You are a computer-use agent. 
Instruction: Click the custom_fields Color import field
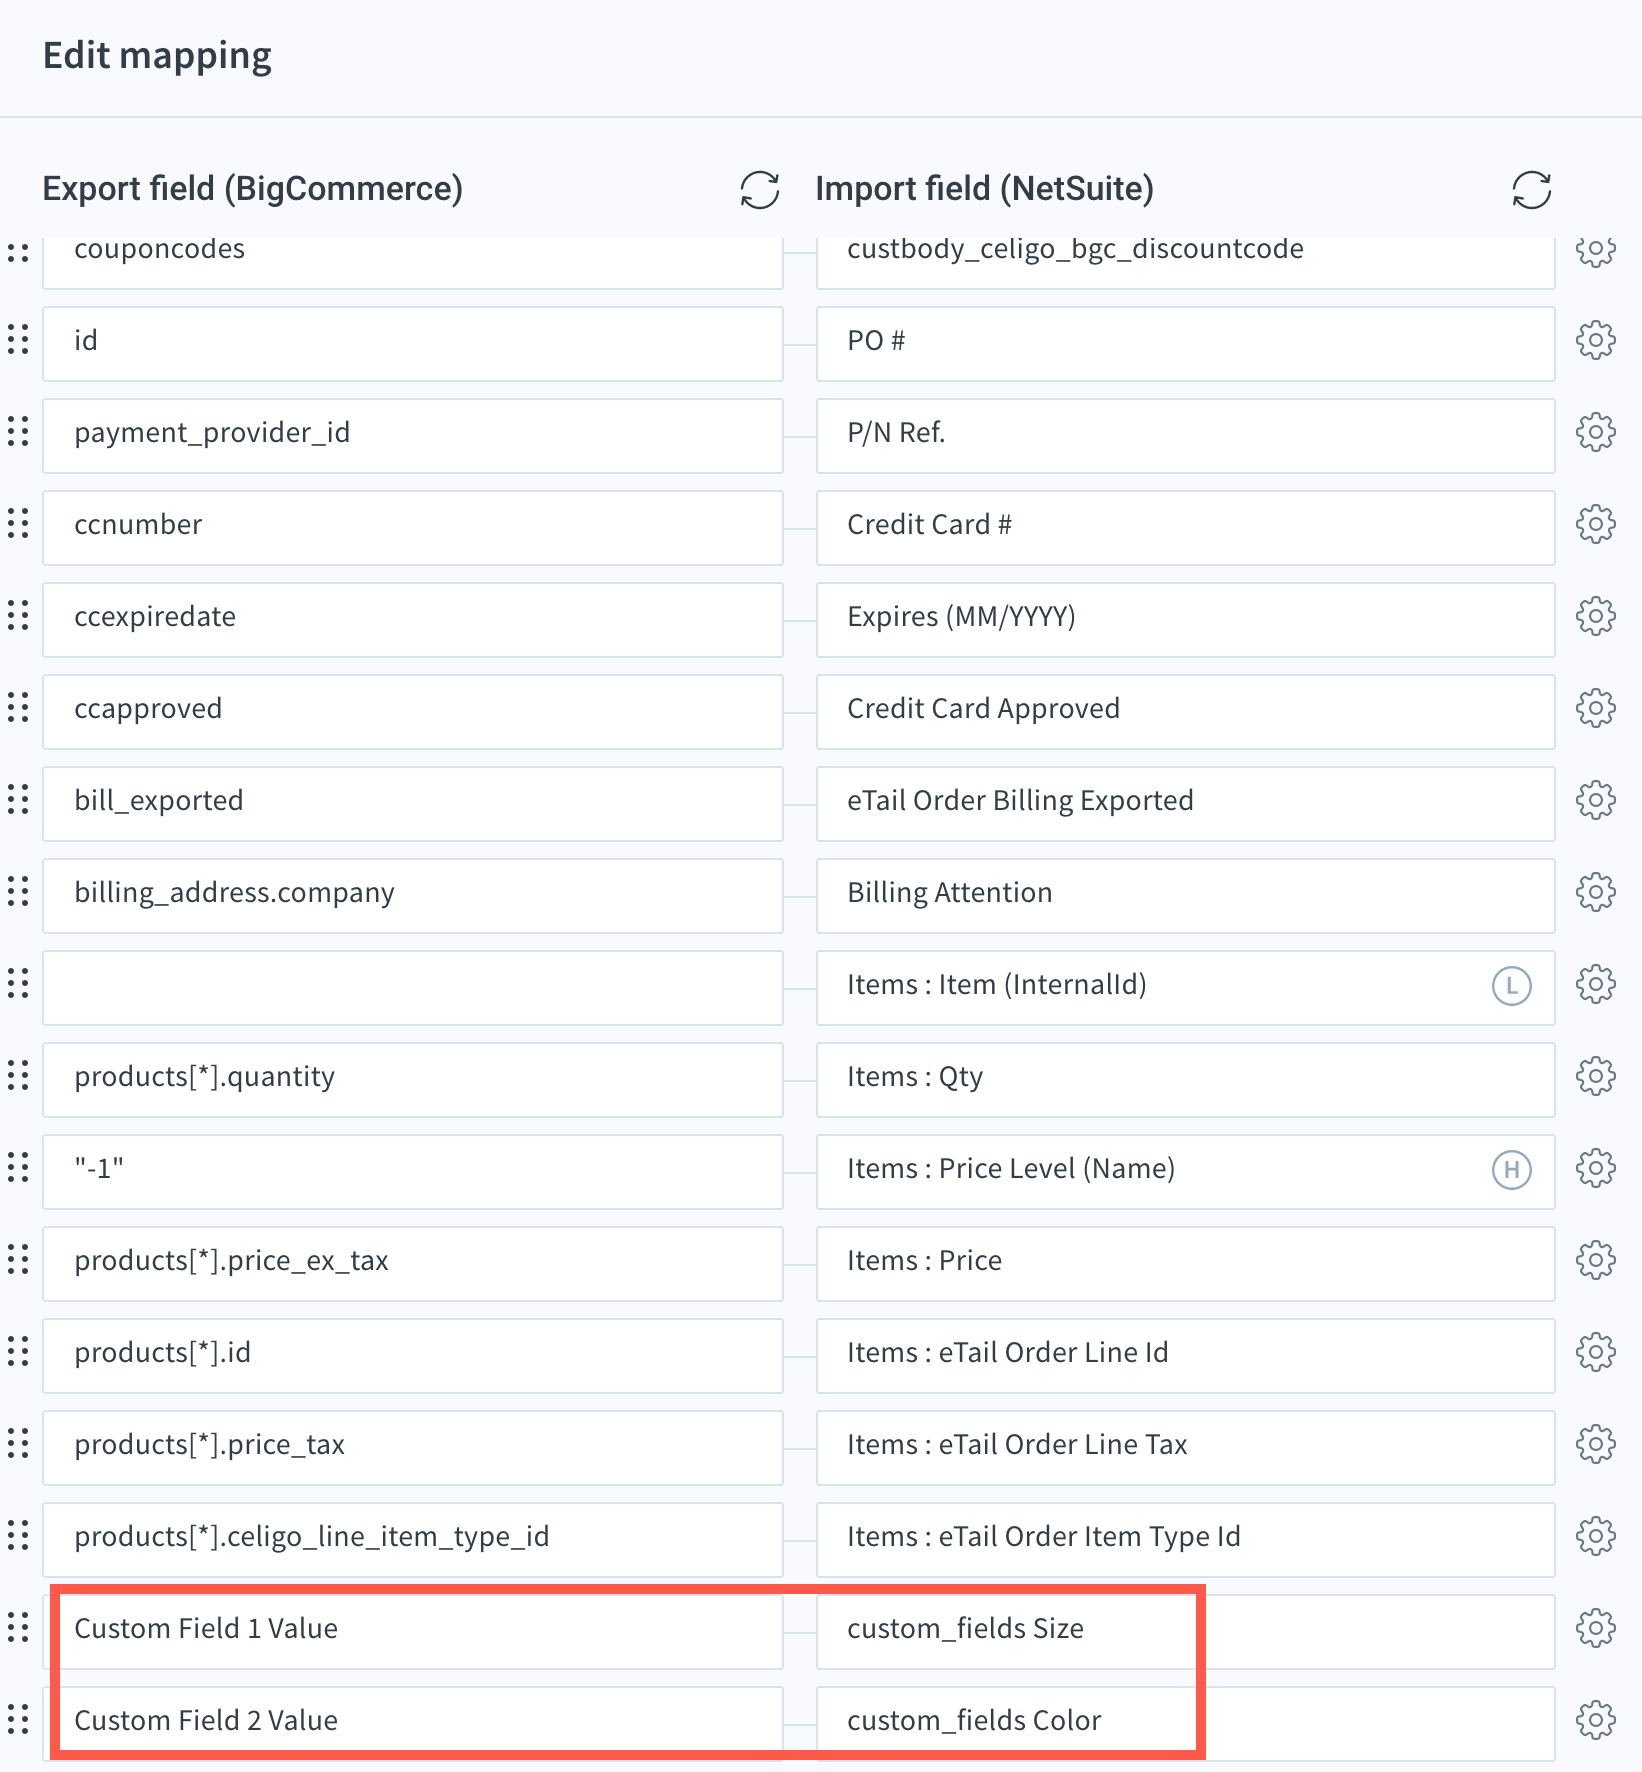[1185, 1724]
